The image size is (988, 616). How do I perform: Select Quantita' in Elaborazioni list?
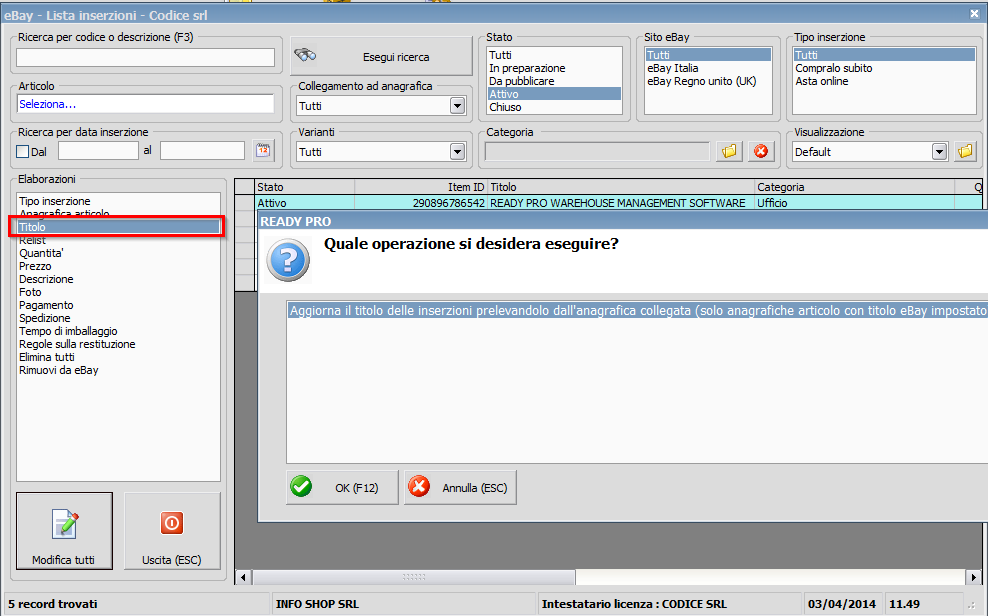118,253
